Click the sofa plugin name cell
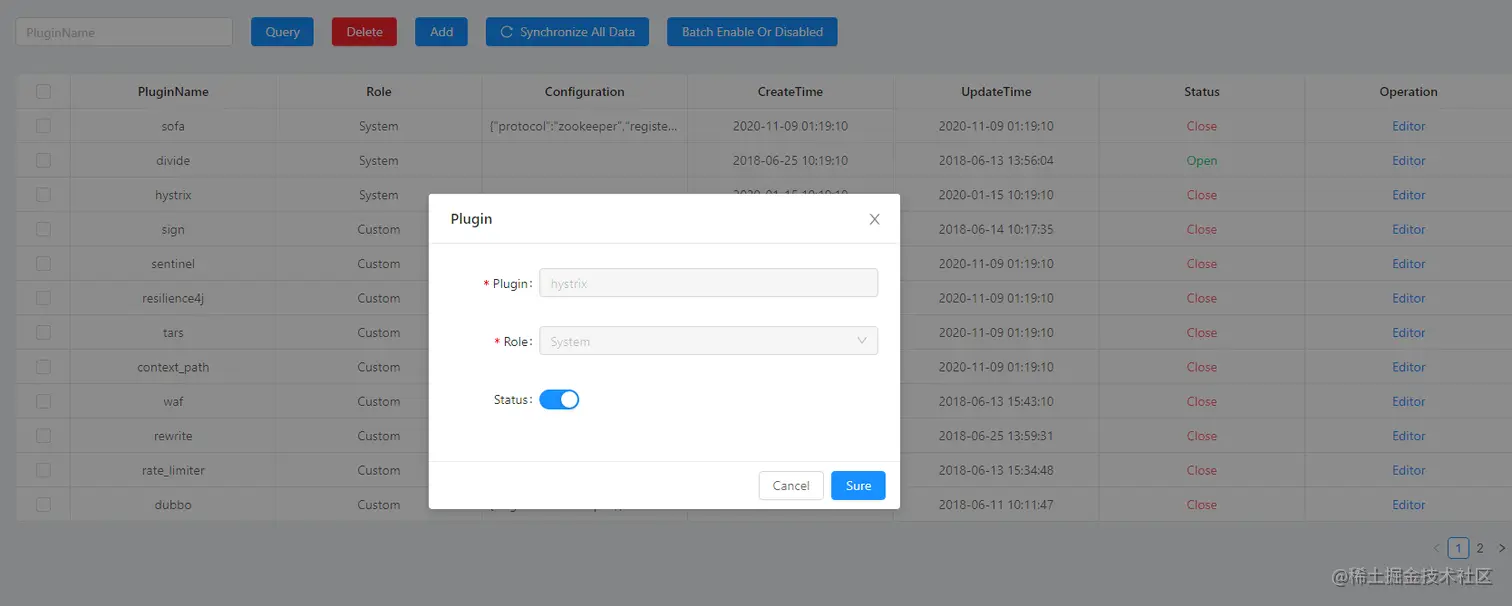Viewport: 1512px width, 606px height. (x=173, y=126)
